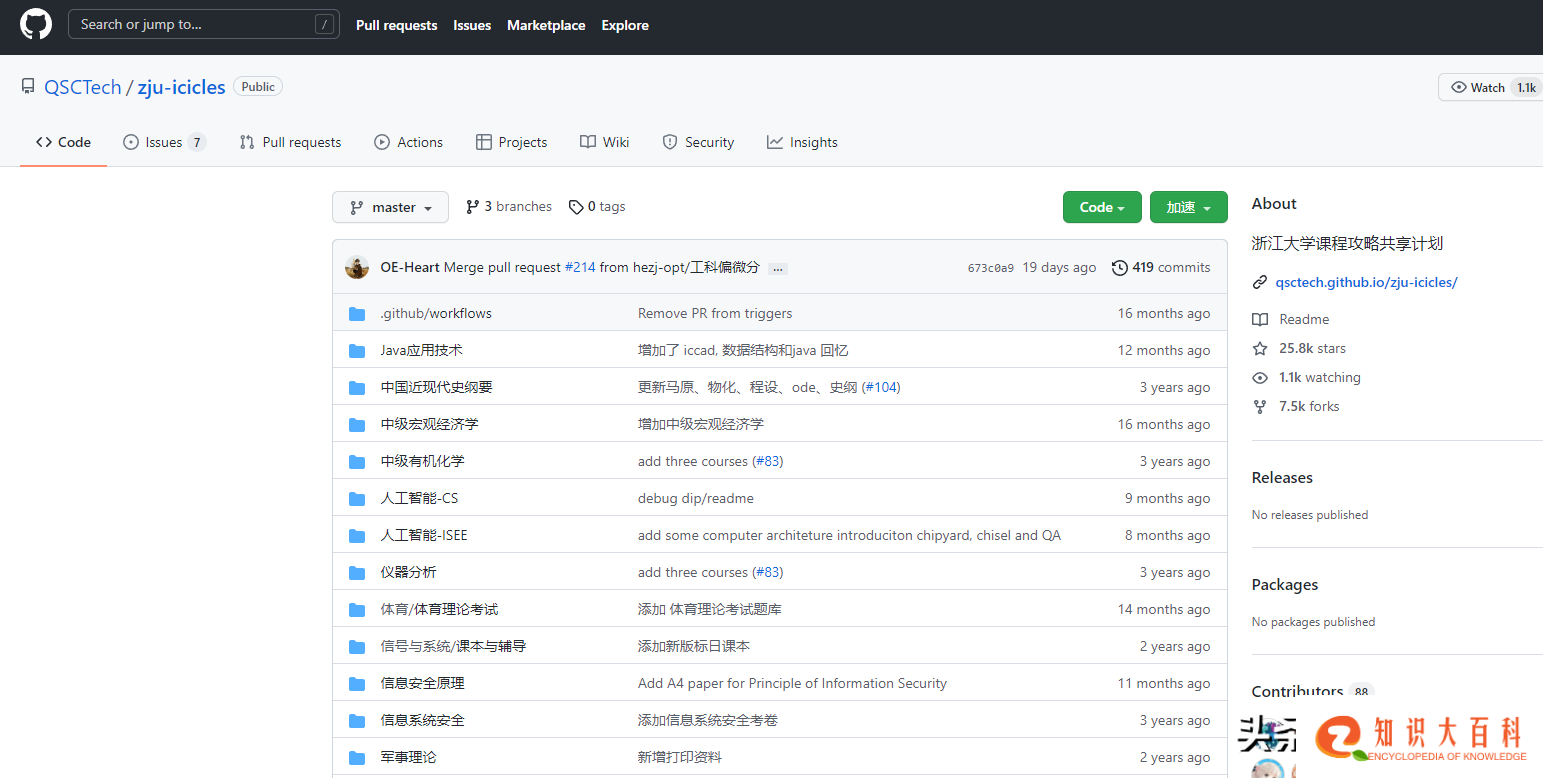Open Explore in the top header
This screenshot has width=1543, height=778.
tap(625, 25)
